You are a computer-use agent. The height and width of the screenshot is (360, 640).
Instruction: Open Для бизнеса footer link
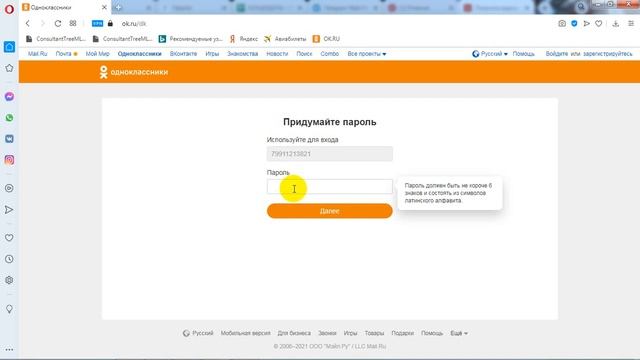pyautogui.click(x=294, y=333)
